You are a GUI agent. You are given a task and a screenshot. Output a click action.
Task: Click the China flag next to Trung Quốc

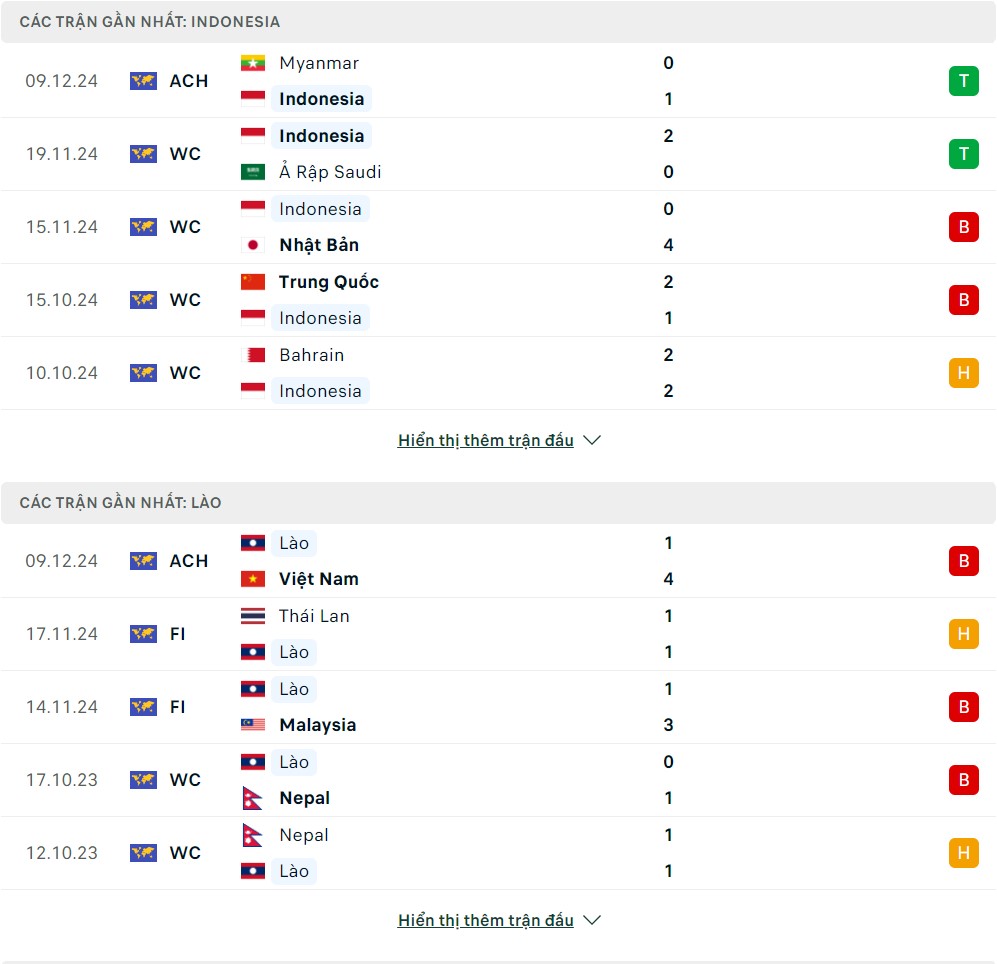coord(253,282)
